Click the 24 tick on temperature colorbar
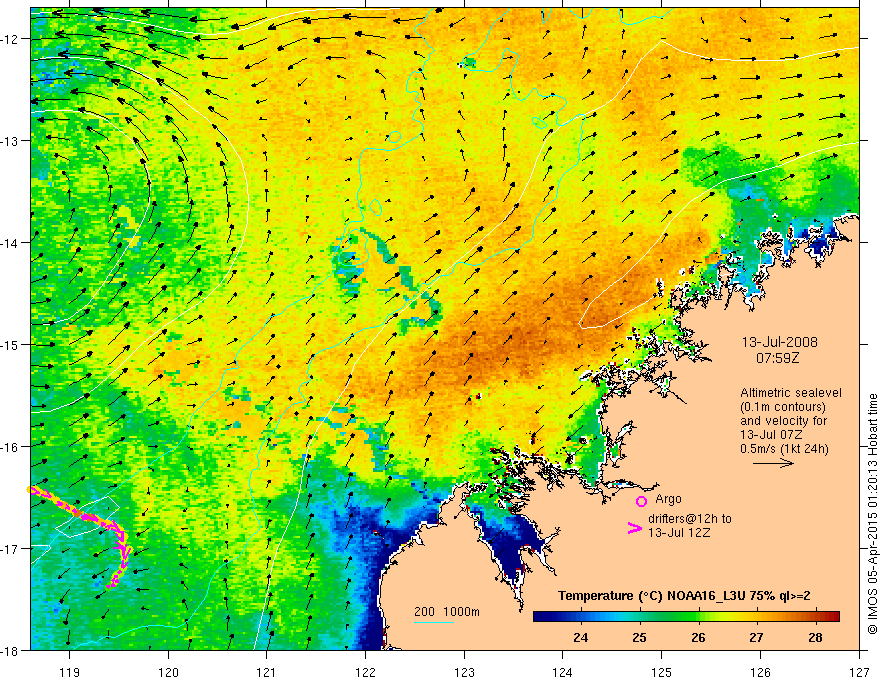 [x=580, y=638]
